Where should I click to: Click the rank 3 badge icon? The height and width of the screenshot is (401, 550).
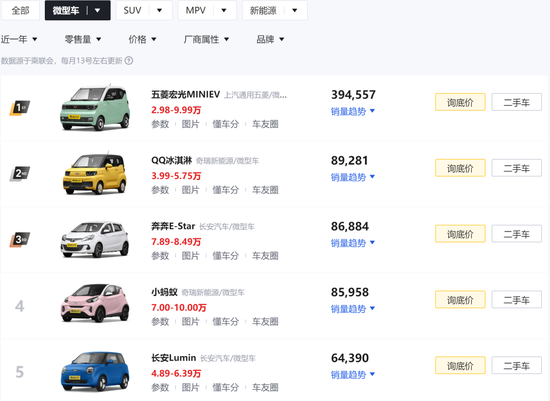(20, 239)
